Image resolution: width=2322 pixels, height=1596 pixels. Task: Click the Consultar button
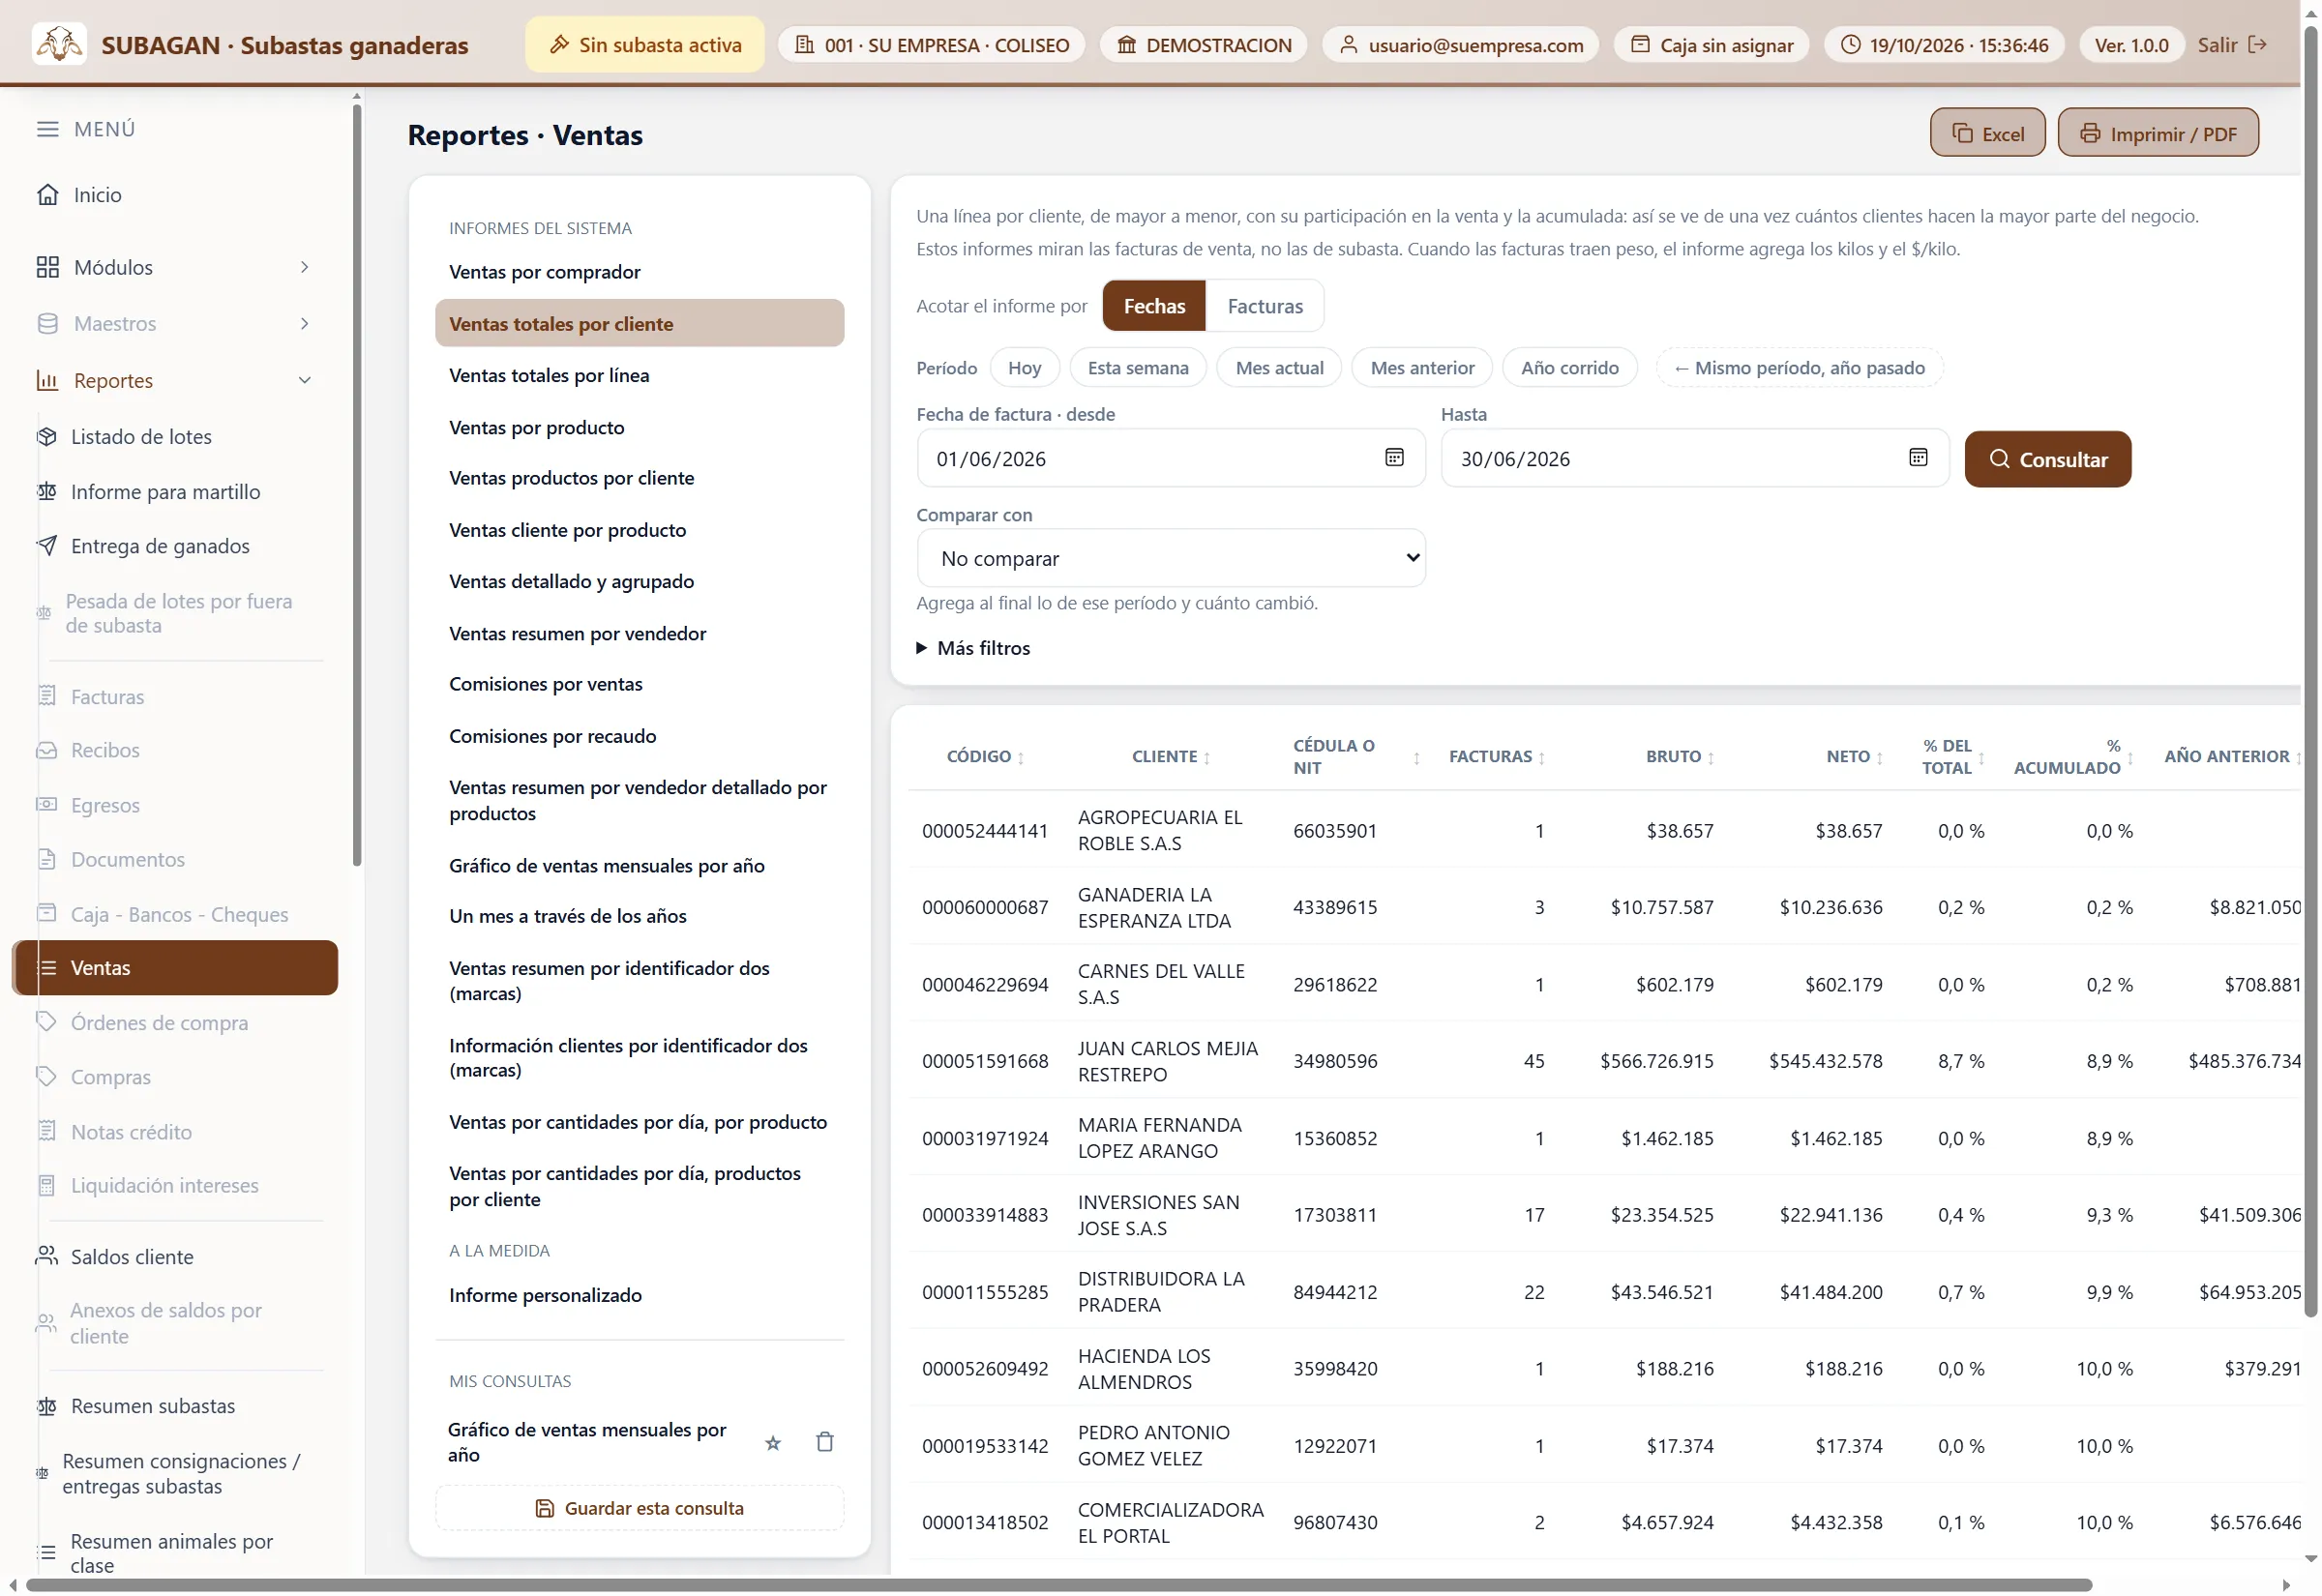2047,459
